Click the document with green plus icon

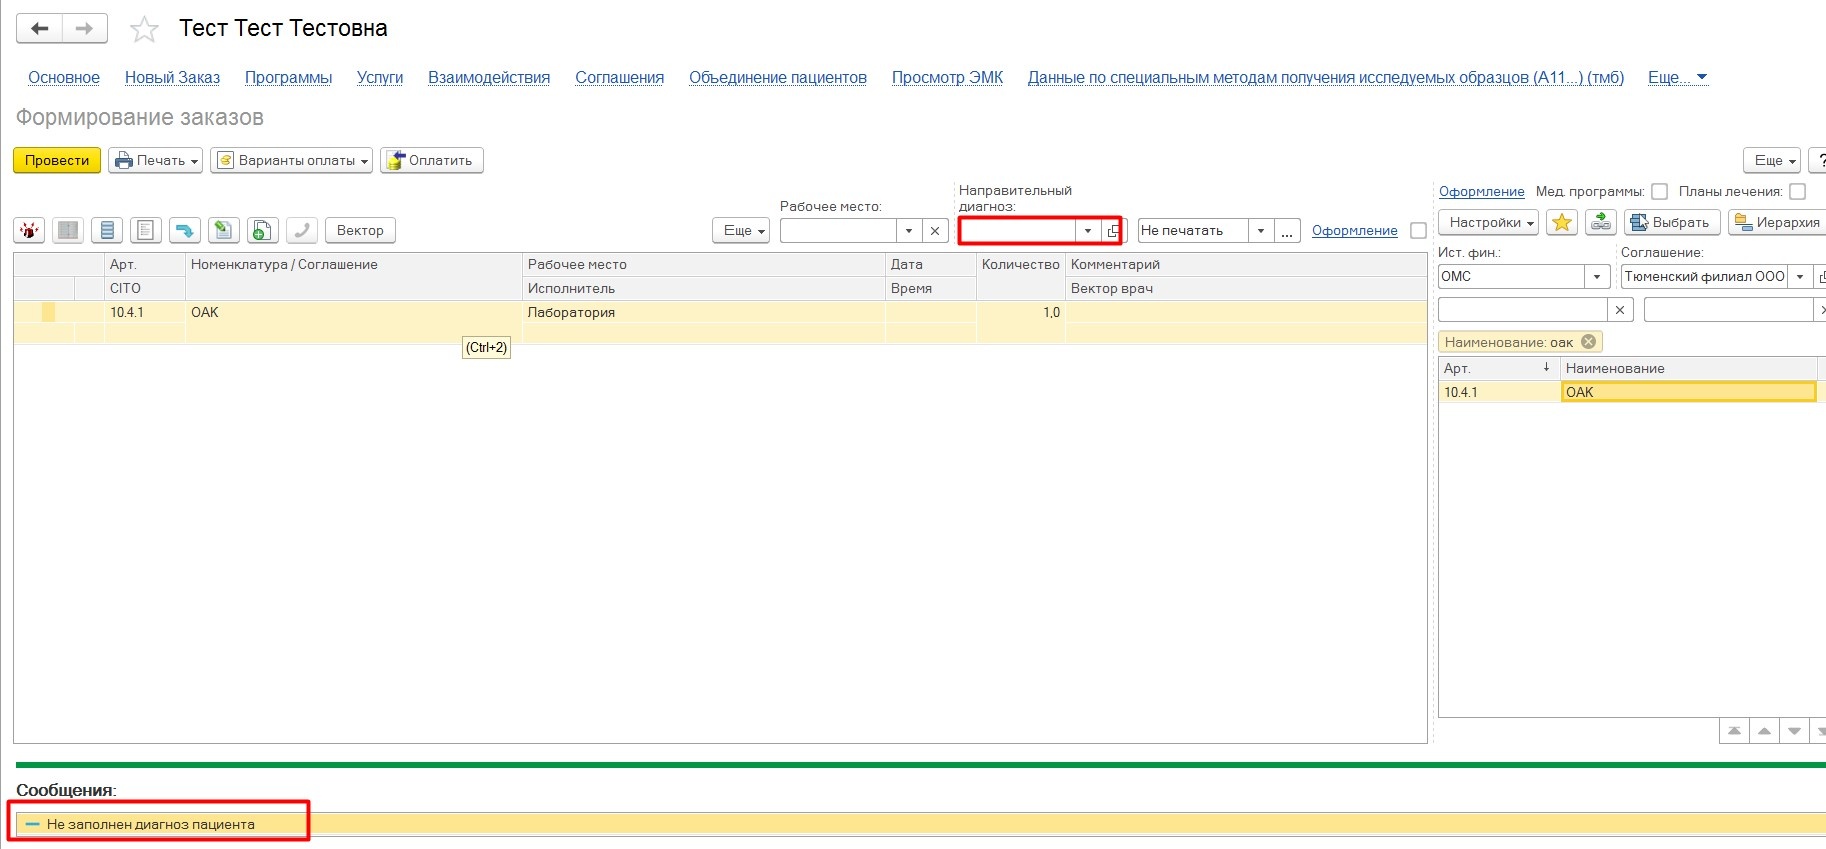click(261, 231)
